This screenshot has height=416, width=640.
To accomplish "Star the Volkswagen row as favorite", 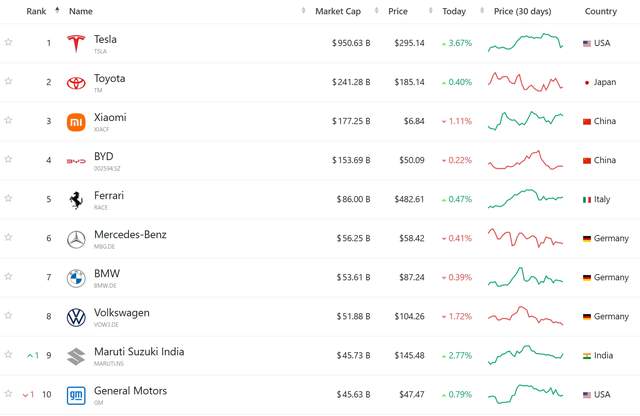I will [x=8, y=315].
